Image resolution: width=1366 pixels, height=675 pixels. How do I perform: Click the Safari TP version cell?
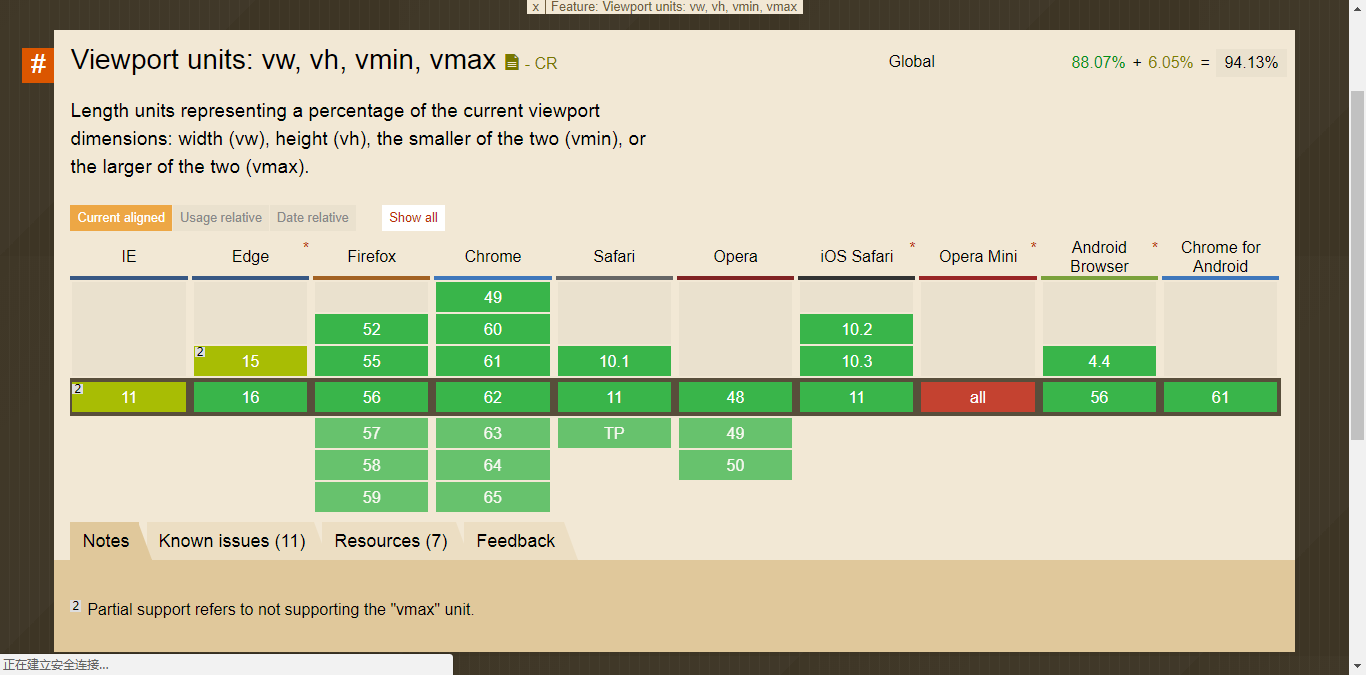tap(614, 433)
